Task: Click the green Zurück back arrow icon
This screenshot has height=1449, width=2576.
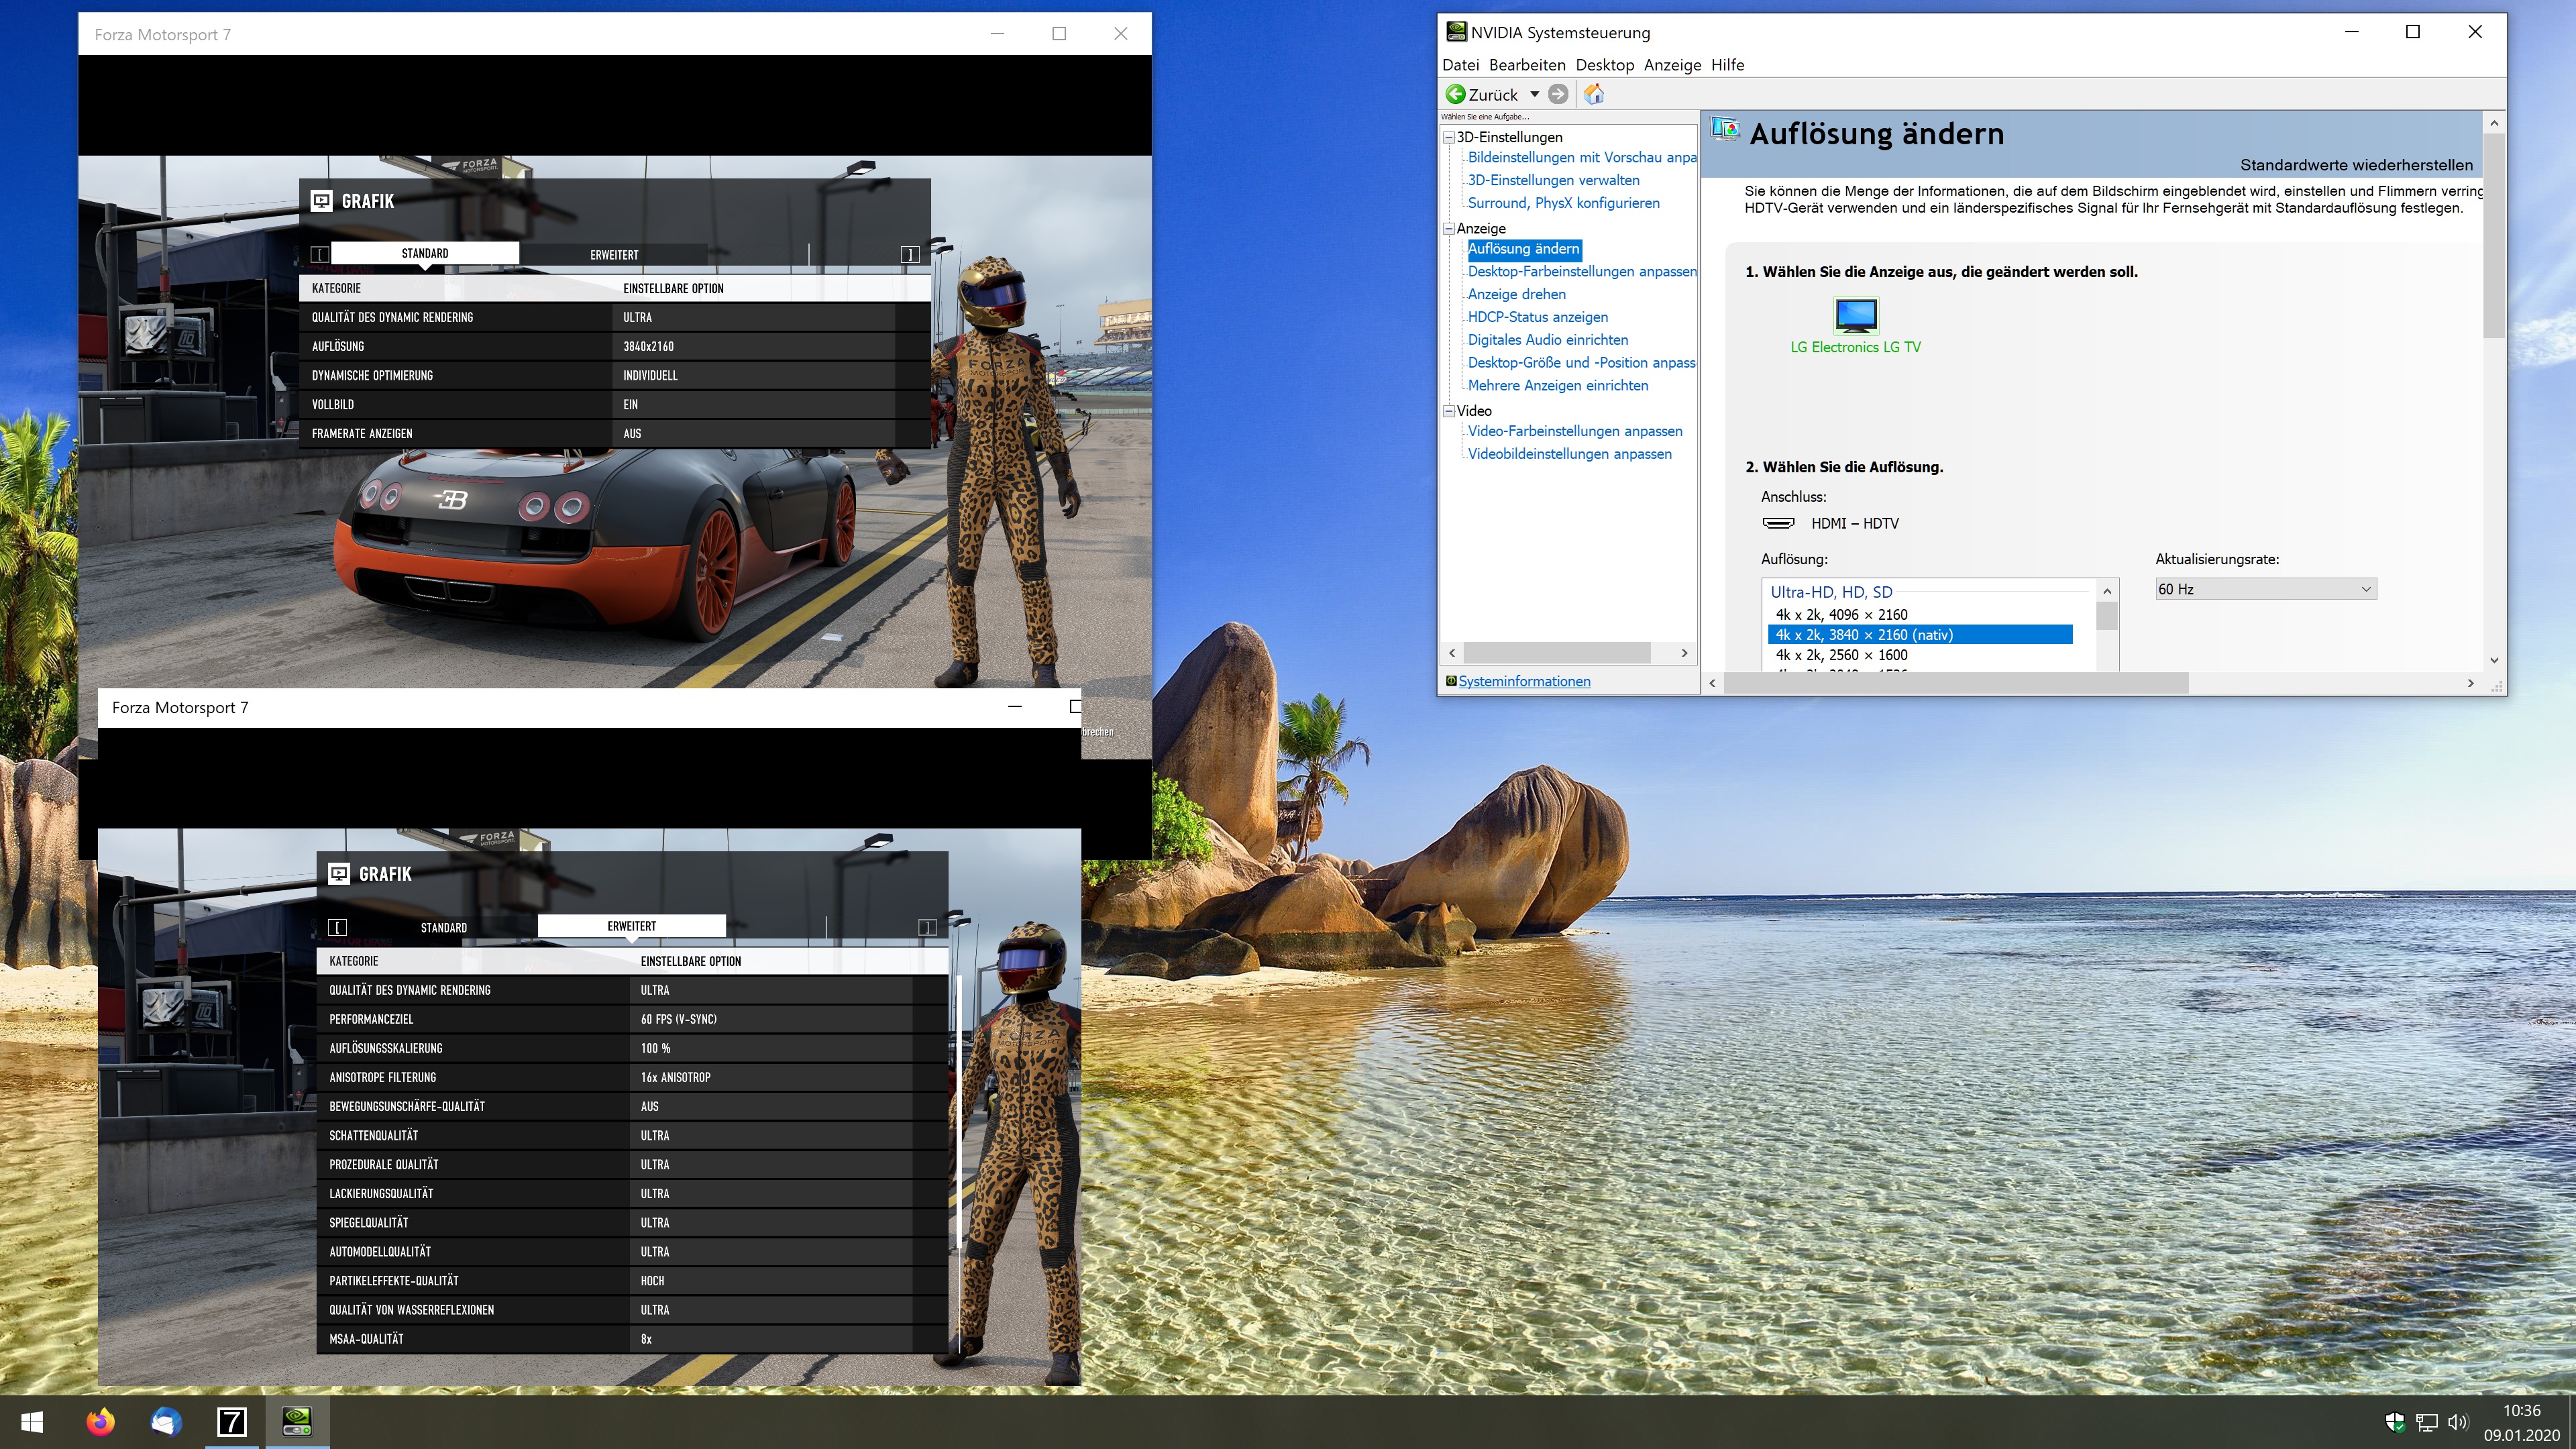Action: tap(1456, 94)
